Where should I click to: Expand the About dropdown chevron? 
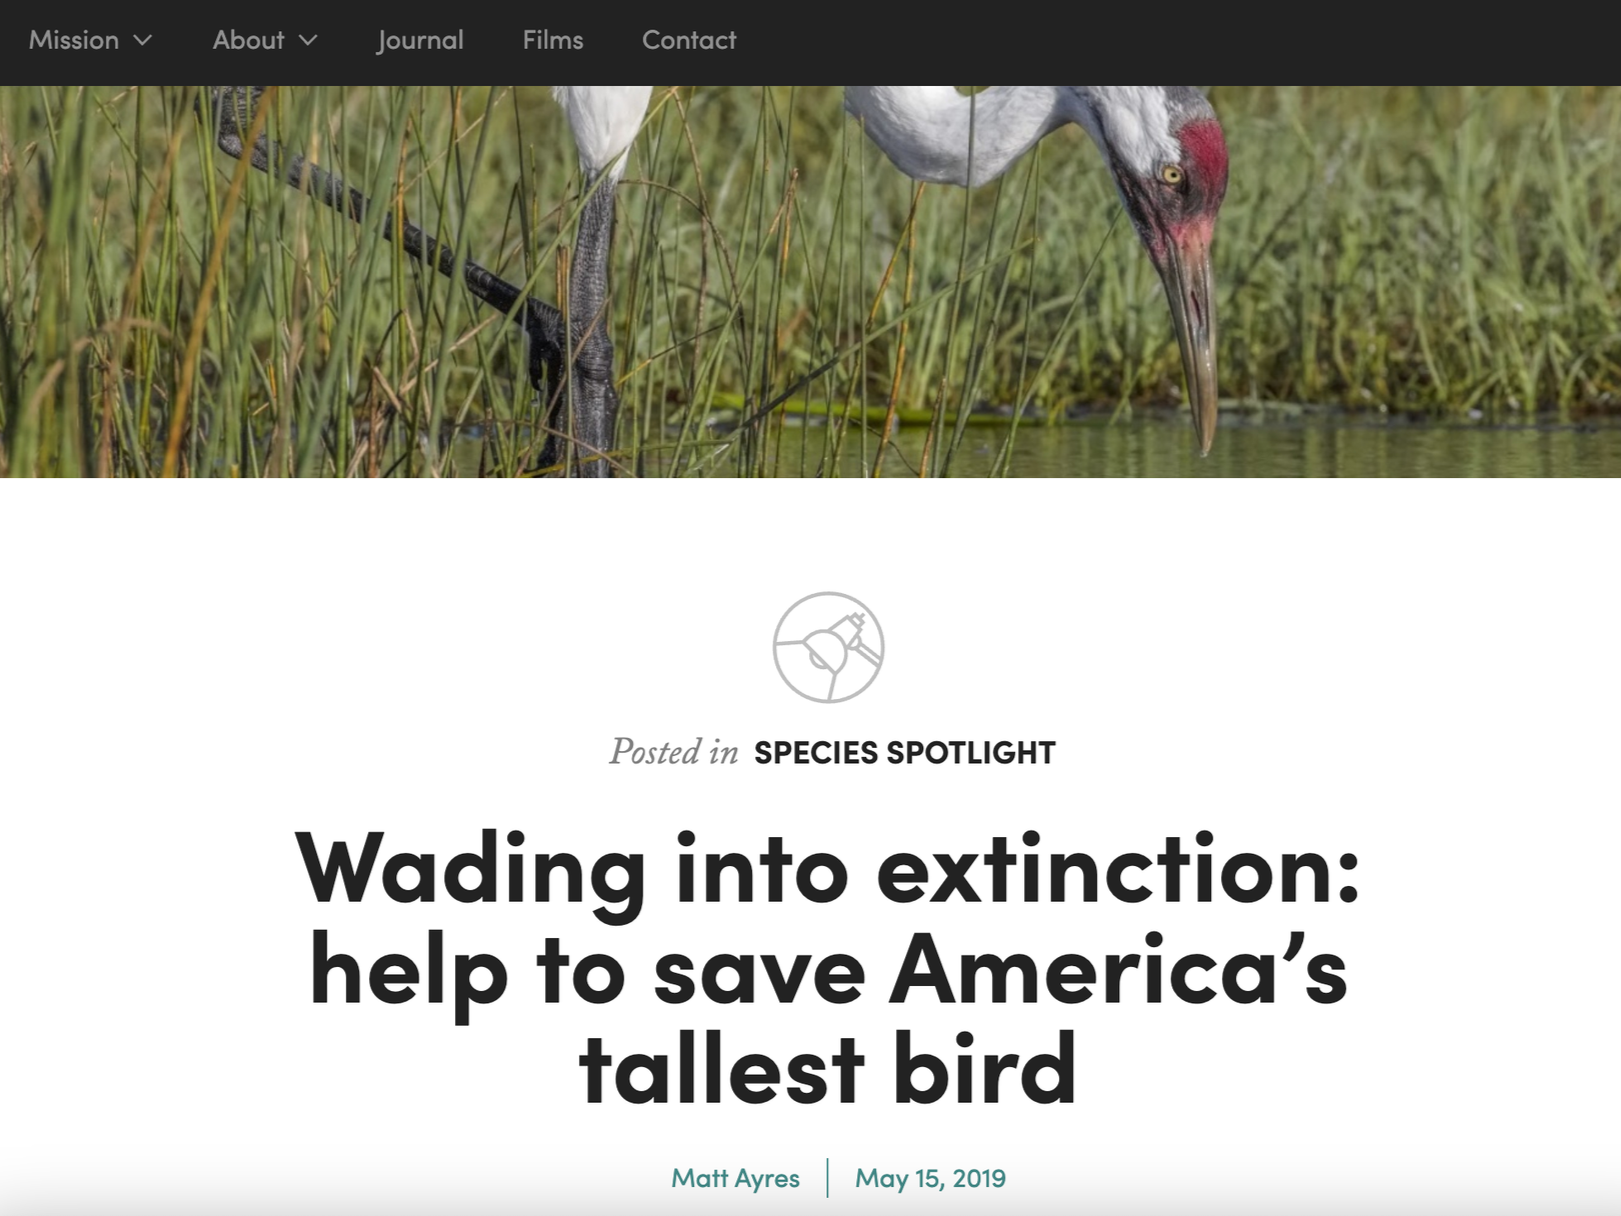308,40
